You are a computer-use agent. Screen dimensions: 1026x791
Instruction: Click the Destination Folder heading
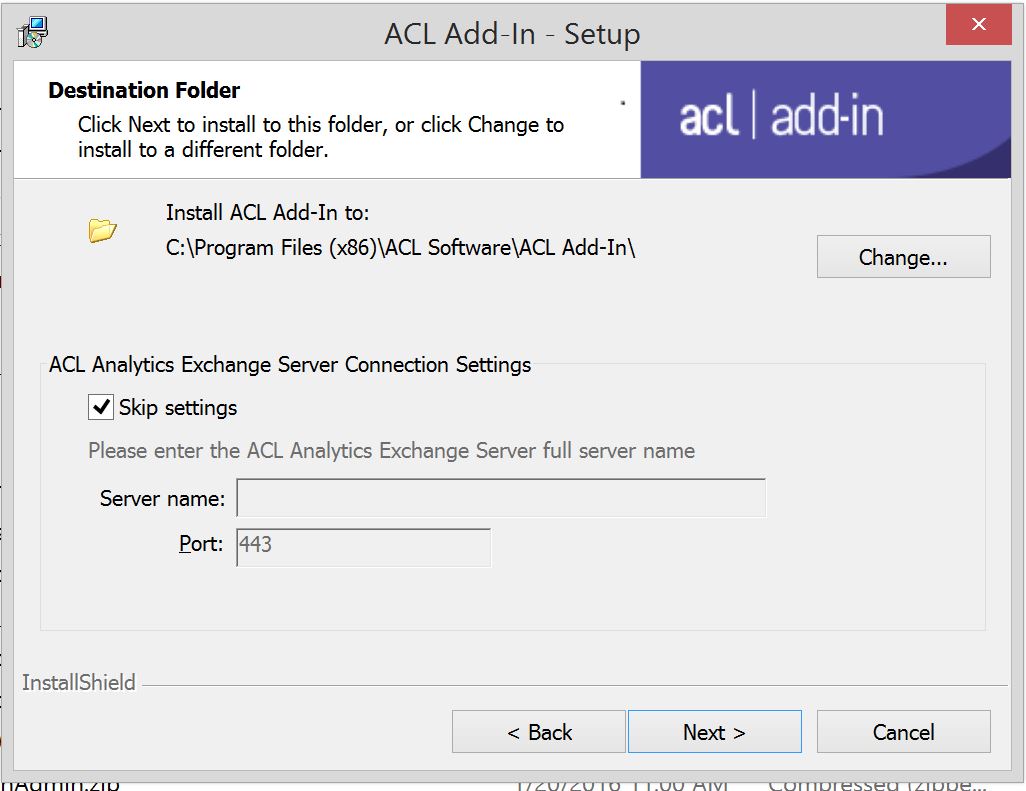[144, 90]
